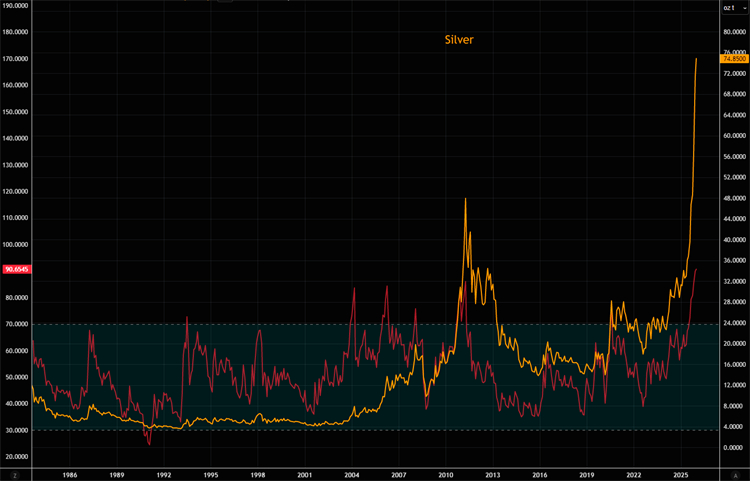Click the 24.0000 mark on right scale
This screenshot has height=481, width=750.
tap(733, 323)
